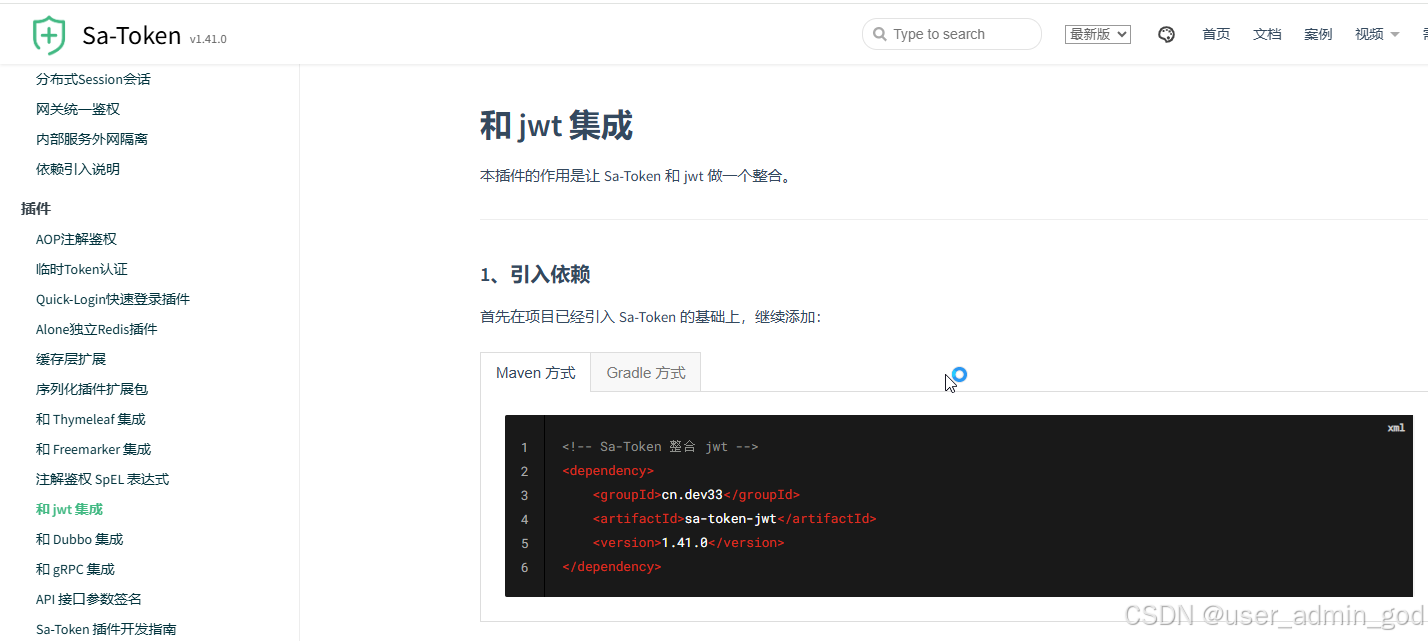Open 和 Thymeleaf 集成 sidebar item

pos(91,419)
